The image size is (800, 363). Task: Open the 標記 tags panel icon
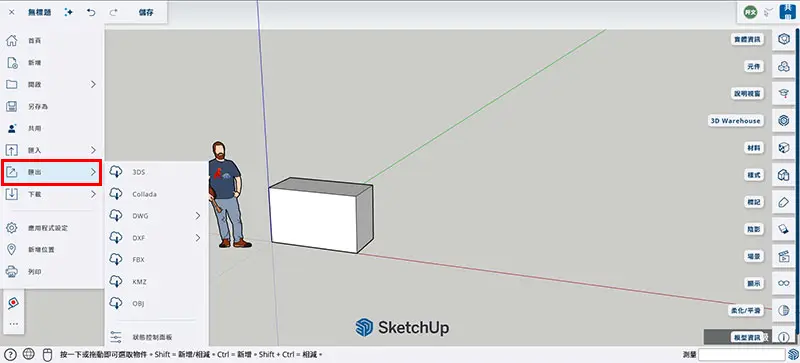click(x=784, y=202)
